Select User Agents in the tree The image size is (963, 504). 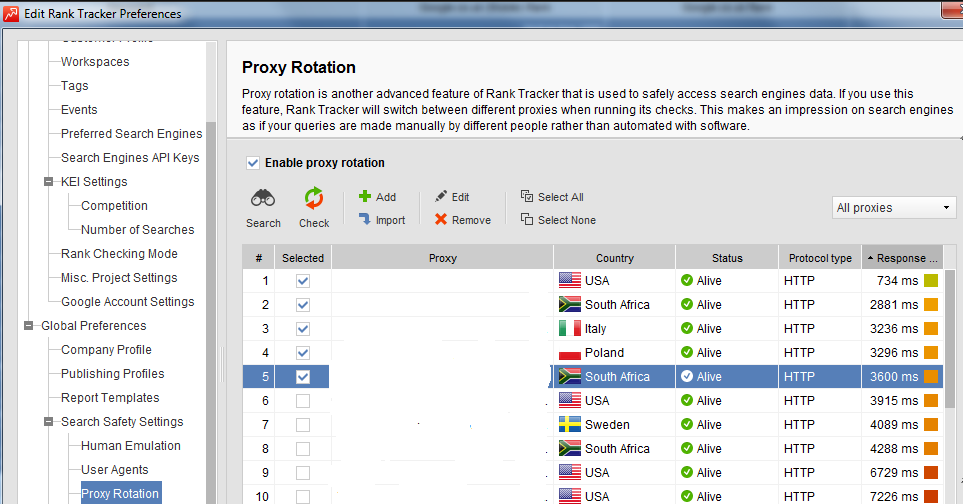pos(115,470)
